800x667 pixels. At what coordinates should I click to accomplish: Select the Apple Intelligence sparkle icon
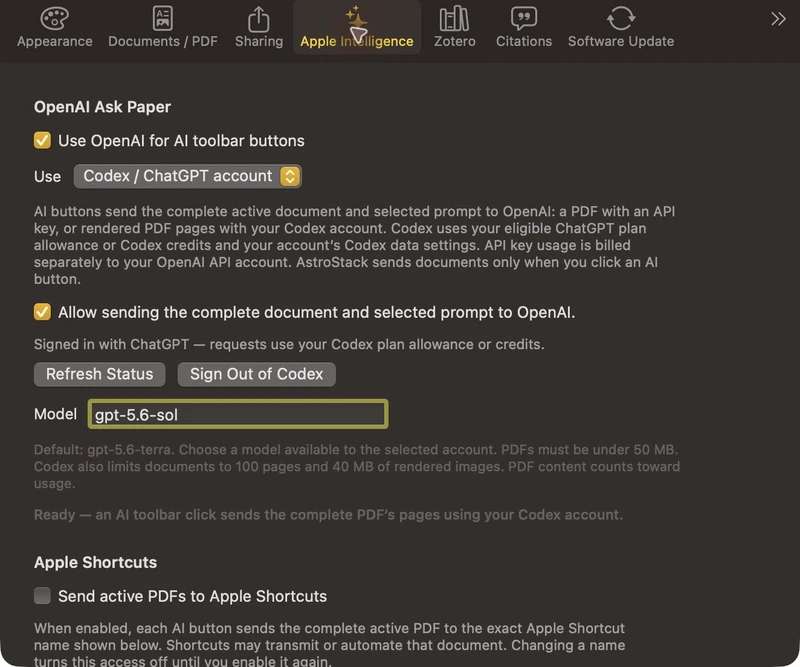(x=356, y=18)
